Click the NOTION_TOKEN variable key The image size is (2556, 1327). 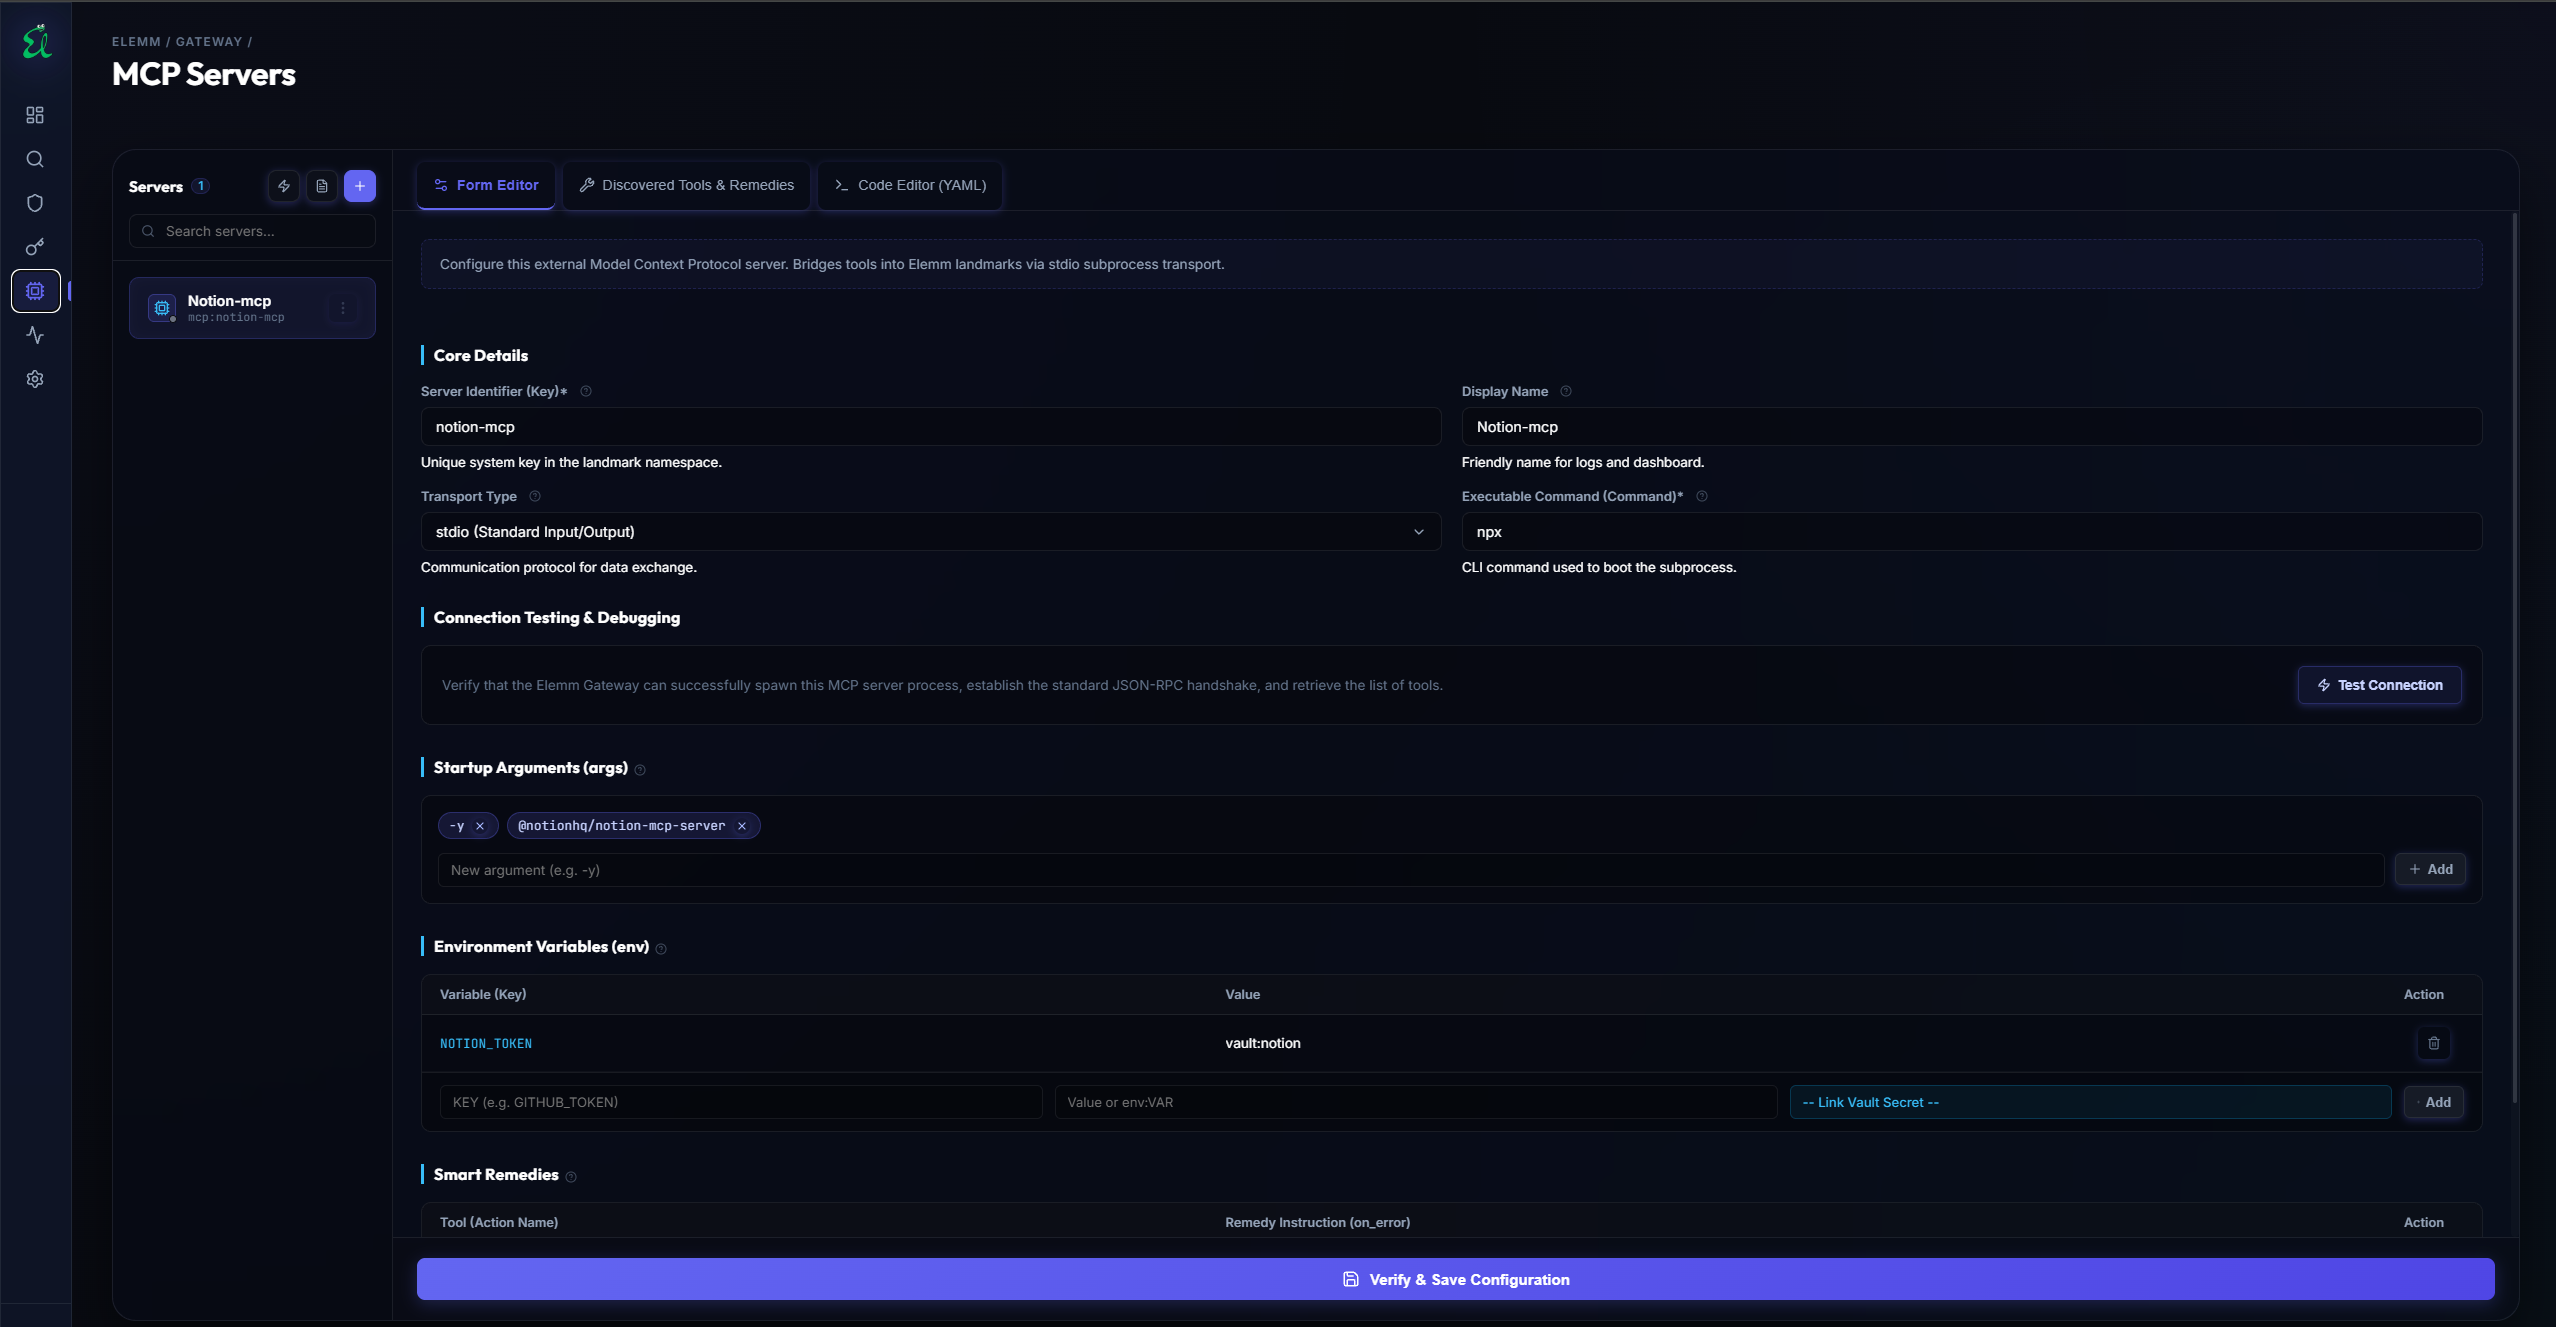[486, 1043]
